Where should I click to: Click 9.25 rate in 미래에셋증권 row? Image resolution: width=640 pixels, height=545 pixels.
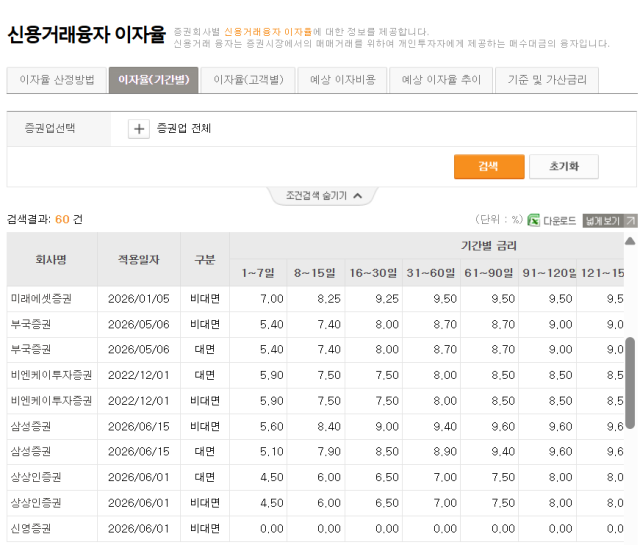[x=387, y=299]
